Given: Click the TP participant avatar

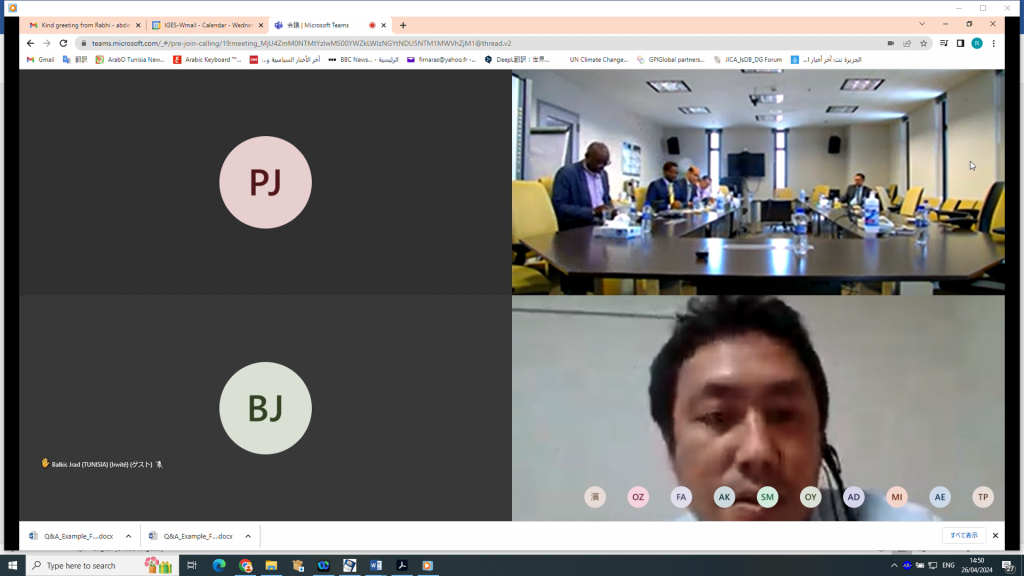Looking at the screenshot, I should (x=983, y=497).
